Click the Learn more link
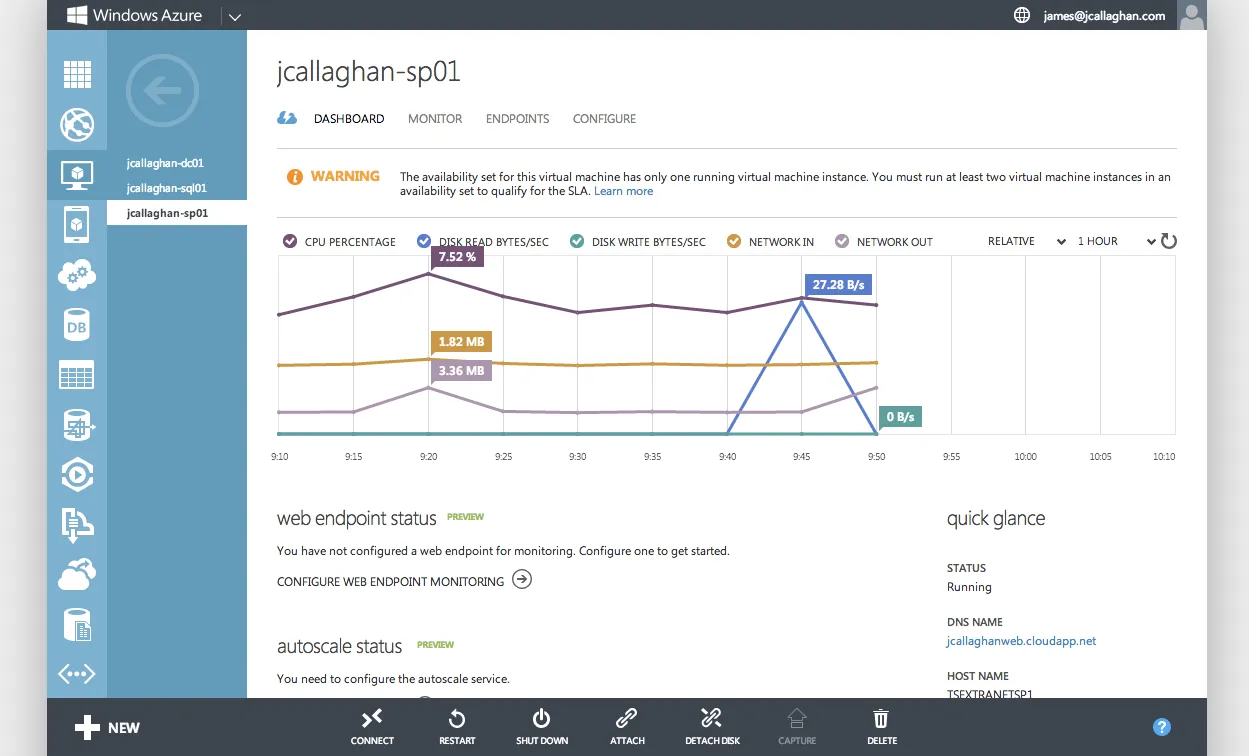1249x756 pixels. tap(623, 191)
